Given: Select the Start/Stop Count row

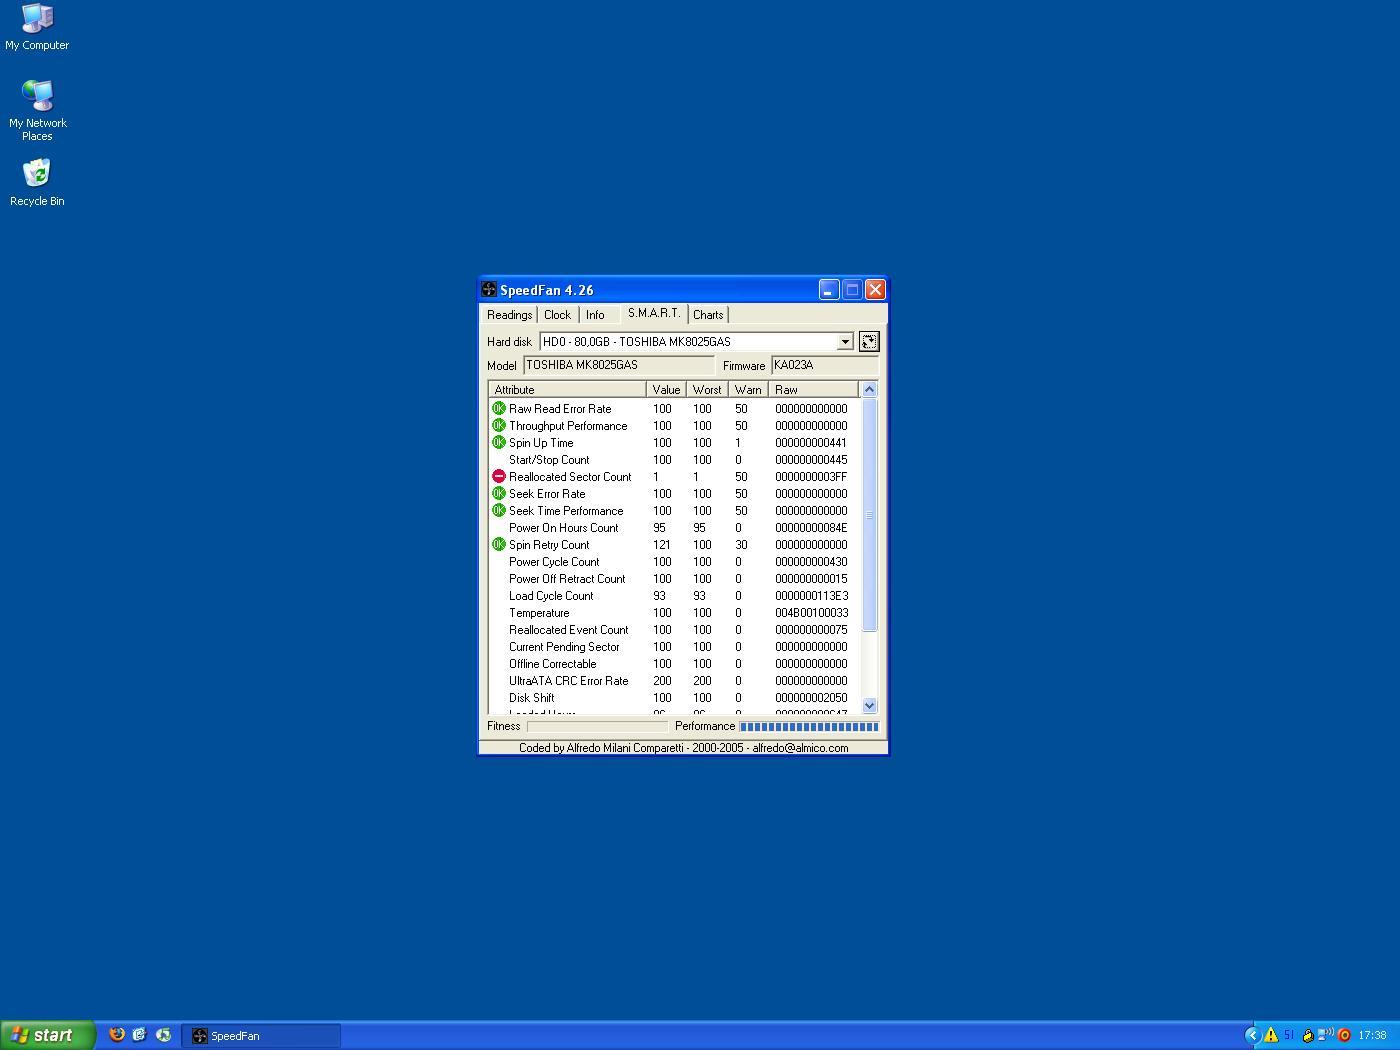Looking at the screenshot, I should tap(674, 460).
